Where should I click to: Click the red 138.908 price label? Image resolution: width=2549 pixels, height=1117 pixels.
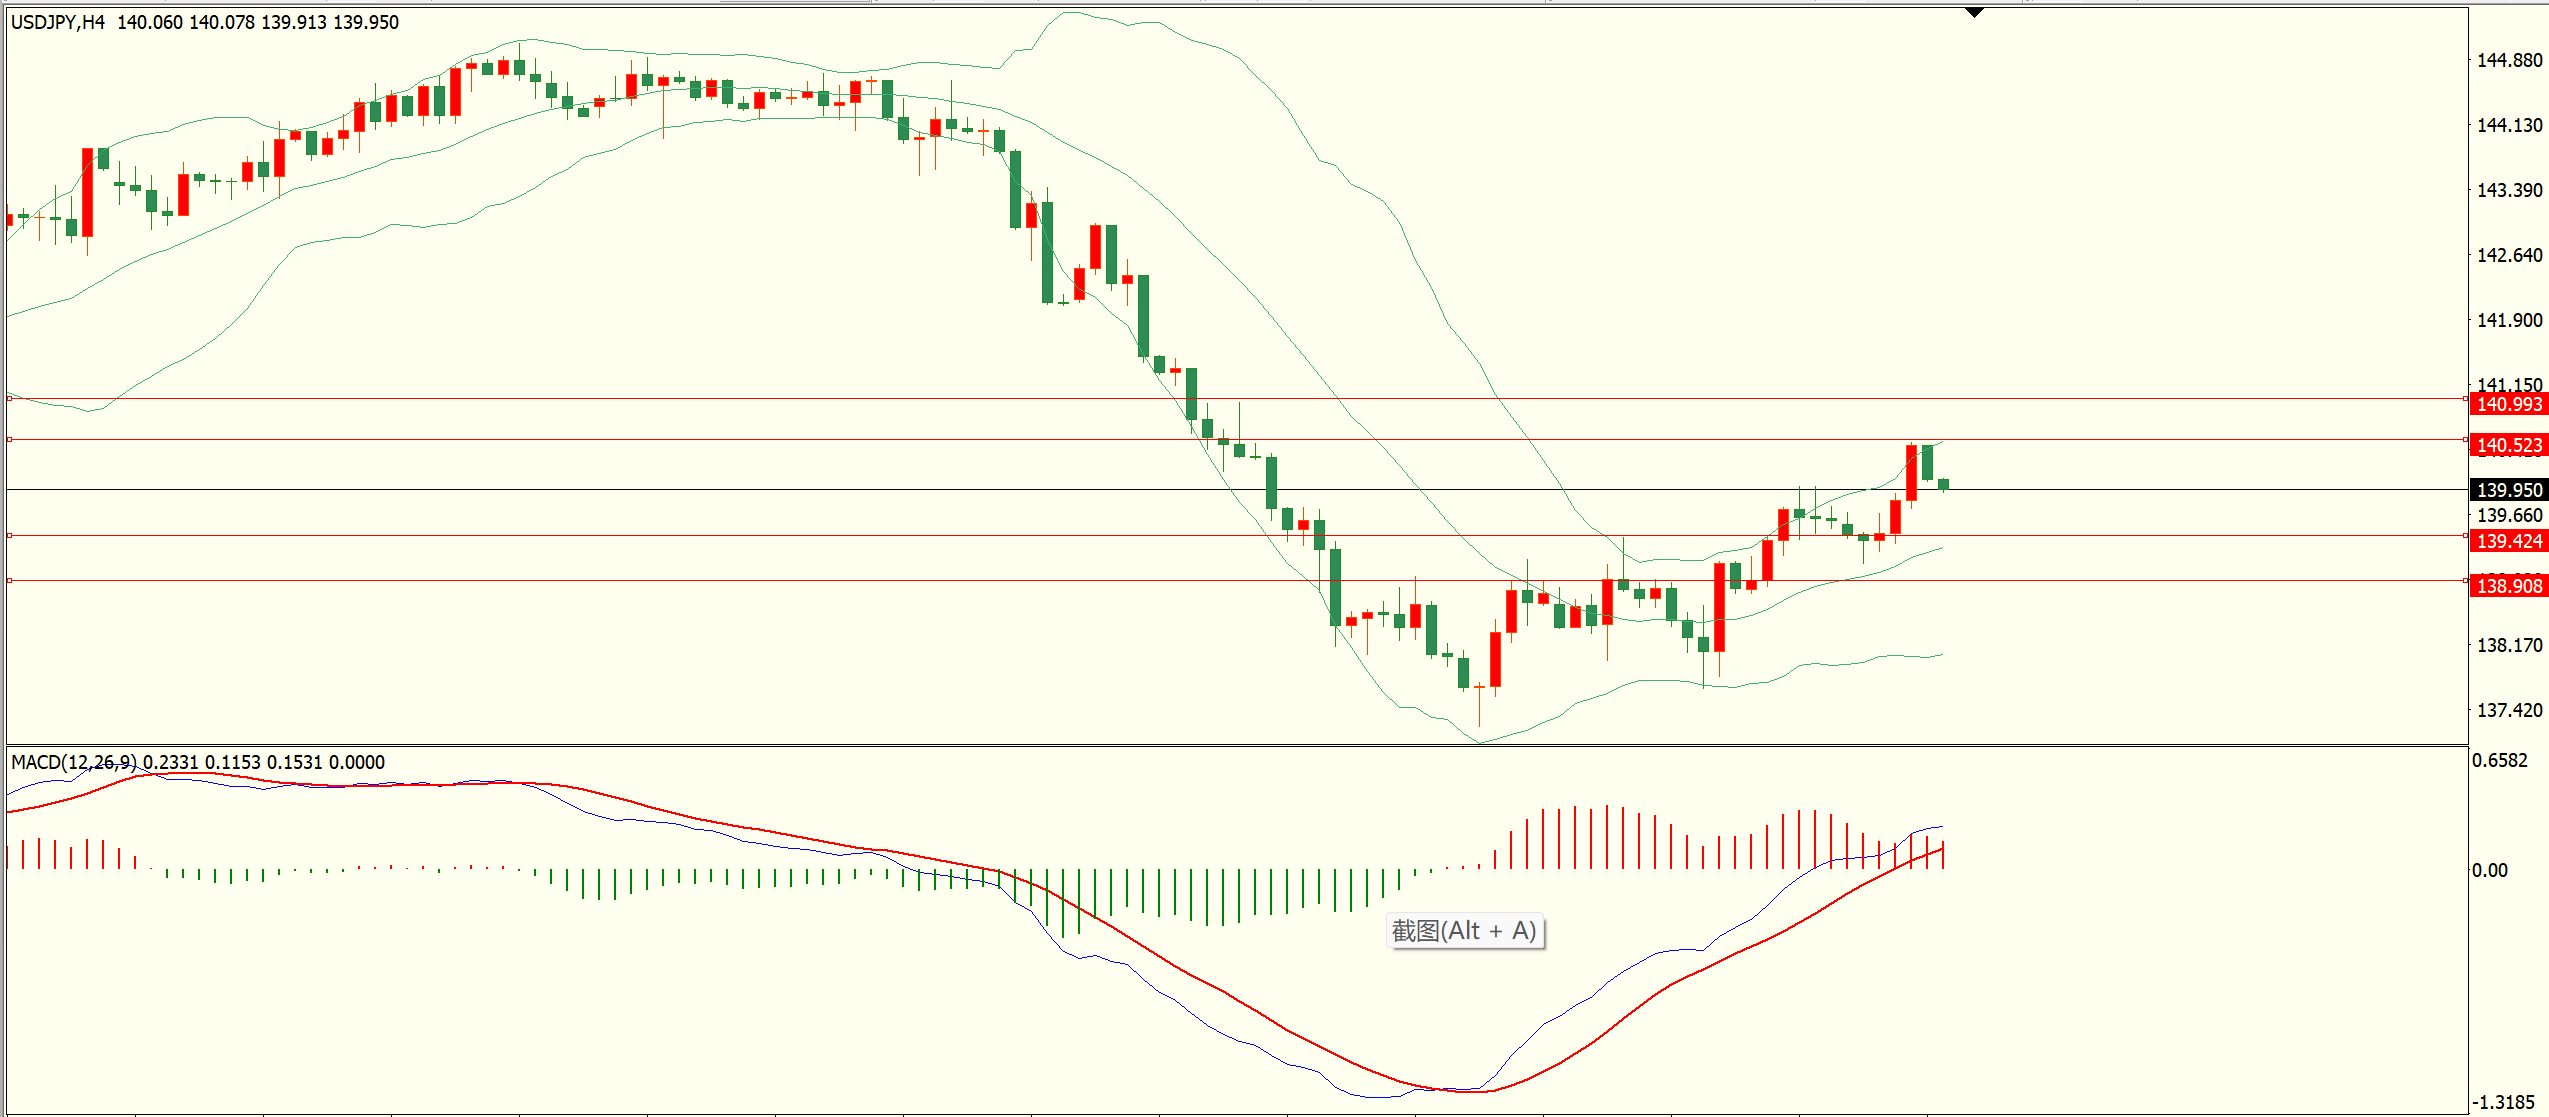(2508, 586)
